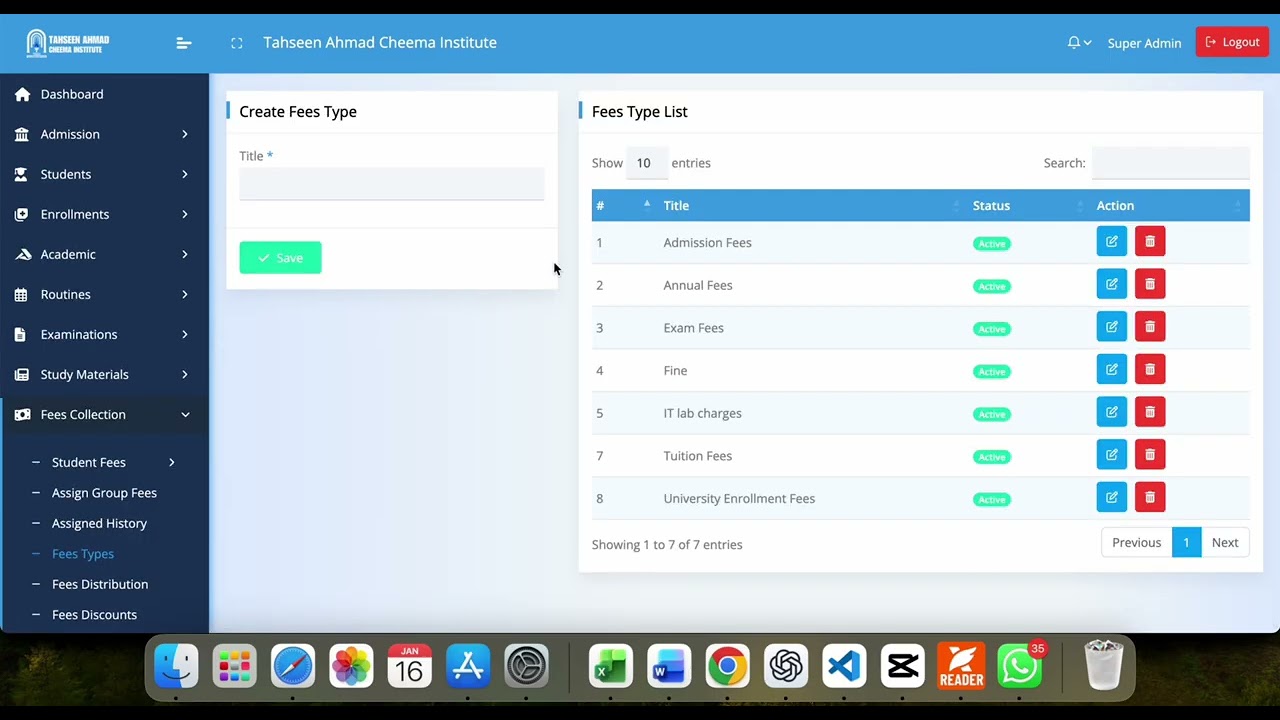This screenshot has height=720, width=1280.
Task: Select Fees Types in sidebar
Action: (83, 554)
